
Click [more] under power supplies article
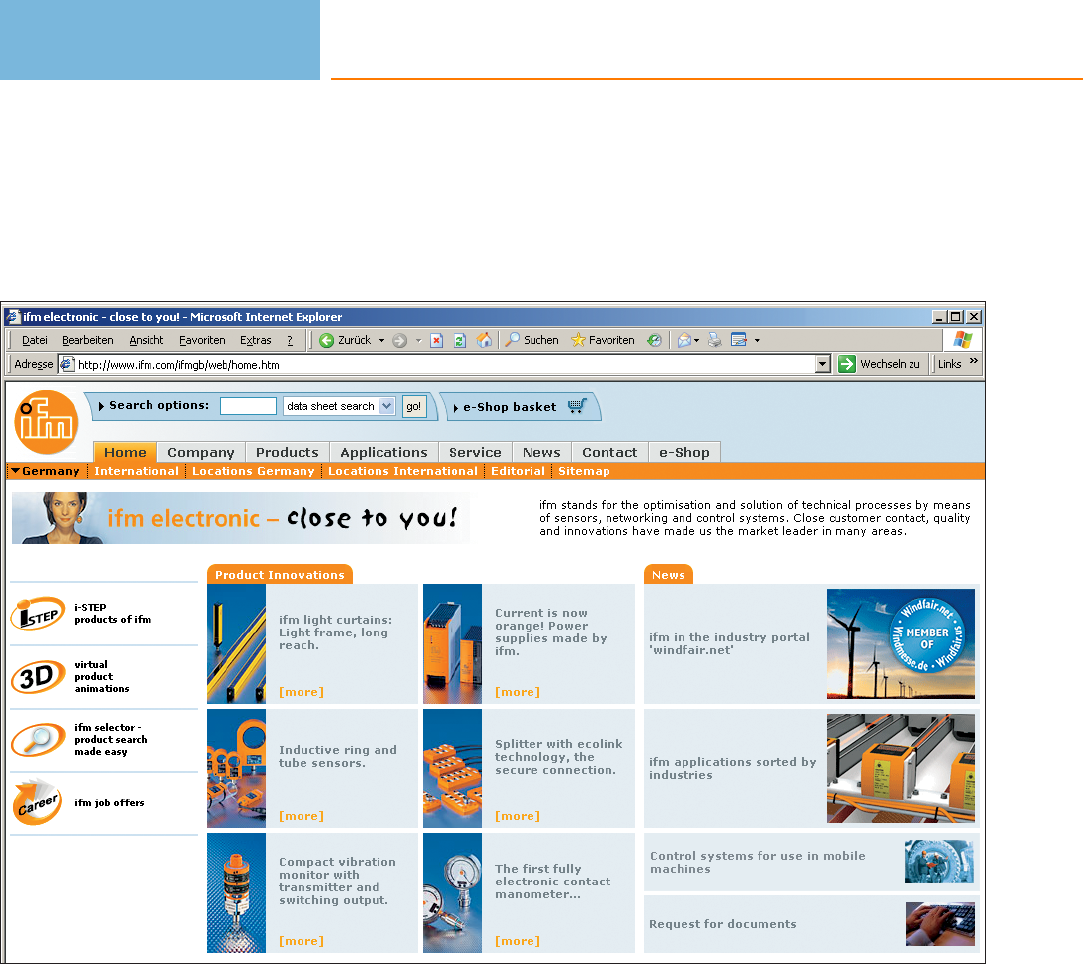(517, 692)
